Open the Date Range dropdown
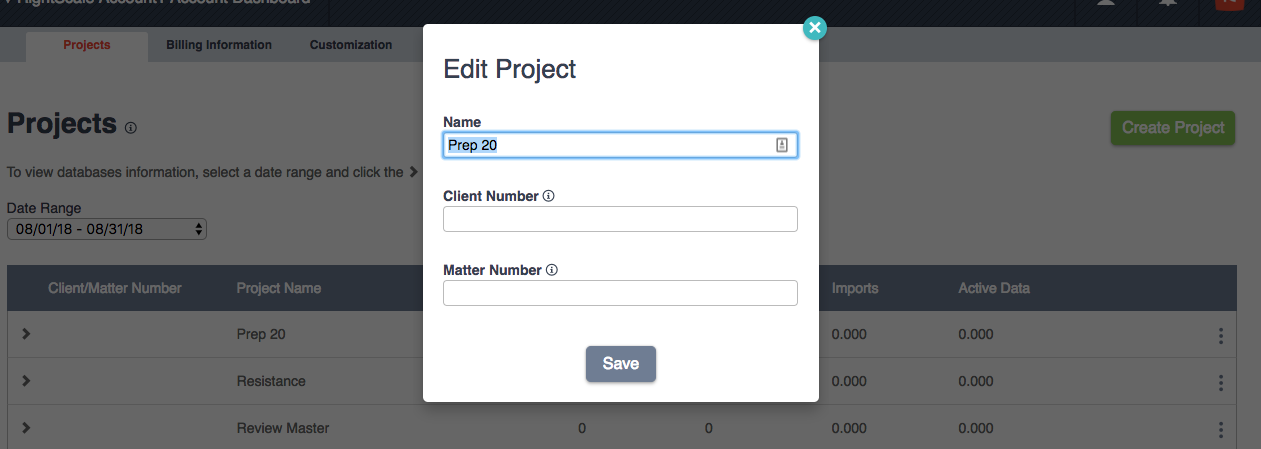The image size is (1261, 449). [107, 229]
